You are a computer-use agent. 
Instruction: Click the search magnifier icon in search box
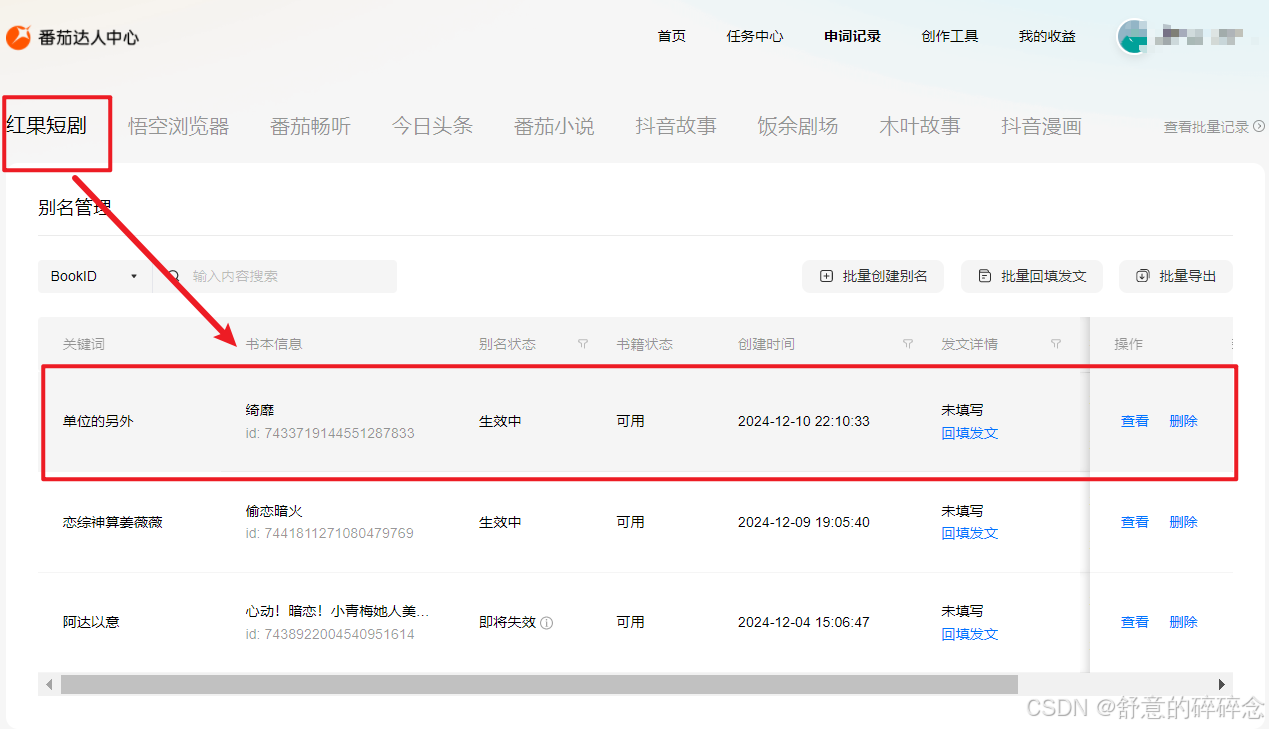173,276
